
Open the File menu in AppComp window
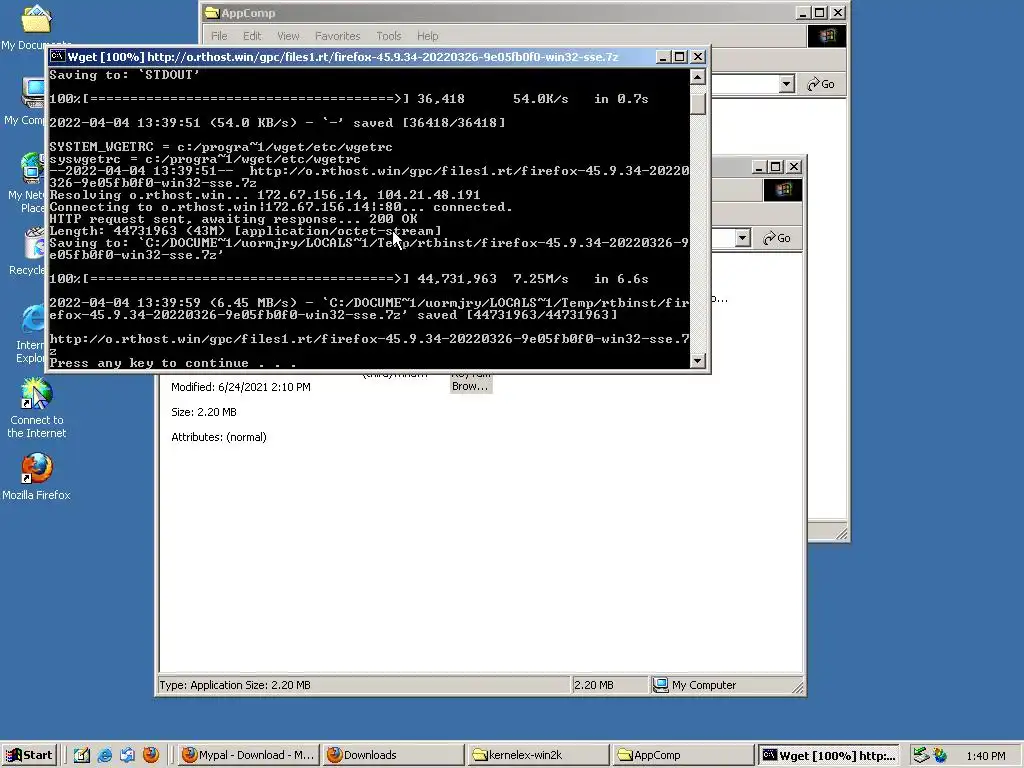coord(219,36)
